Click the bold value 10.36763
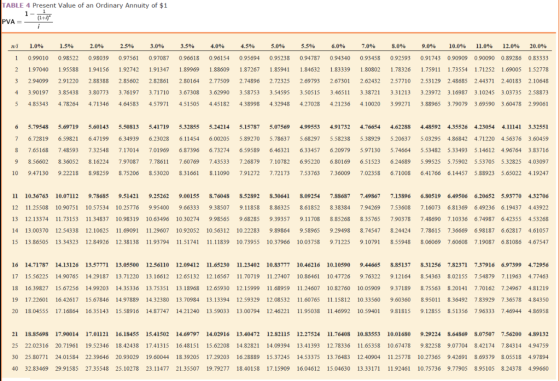Viewport: 560px width, 381px height. click(x=37, y=196)
